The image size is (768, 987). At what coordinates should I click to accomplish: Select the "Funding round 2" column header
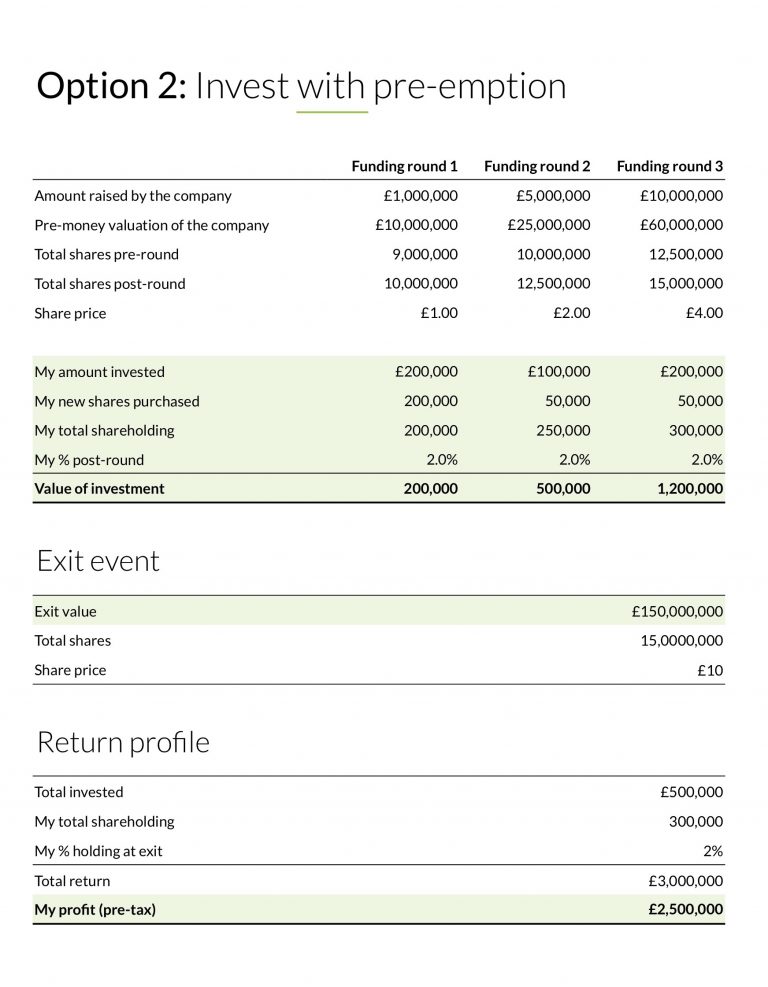[x=537, y=166]
